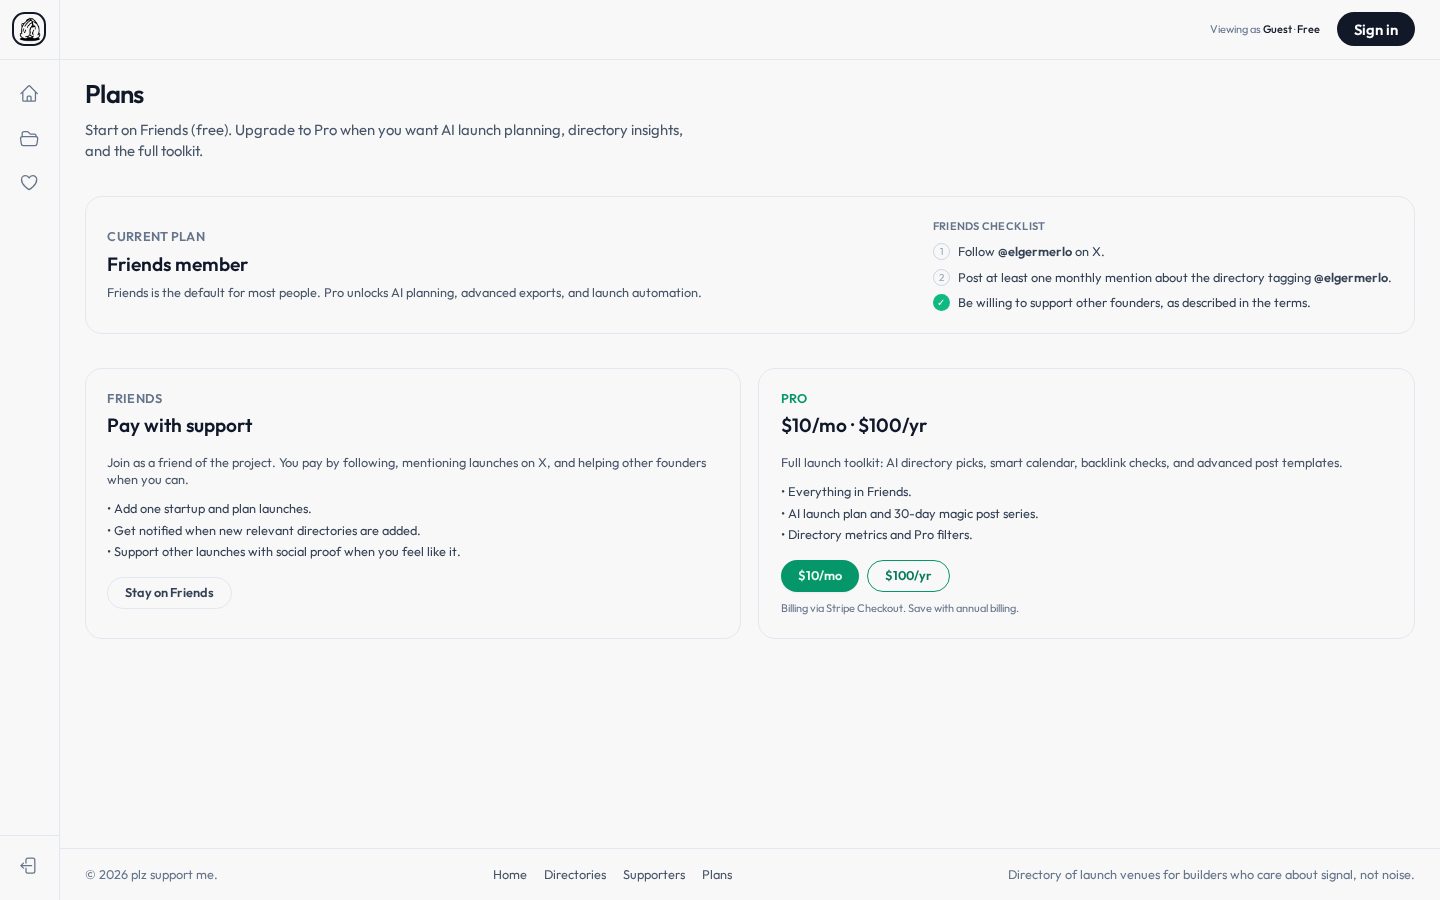
Task: Click the '$10/mo · $100/yr' price heading
Action: [854, 426]
